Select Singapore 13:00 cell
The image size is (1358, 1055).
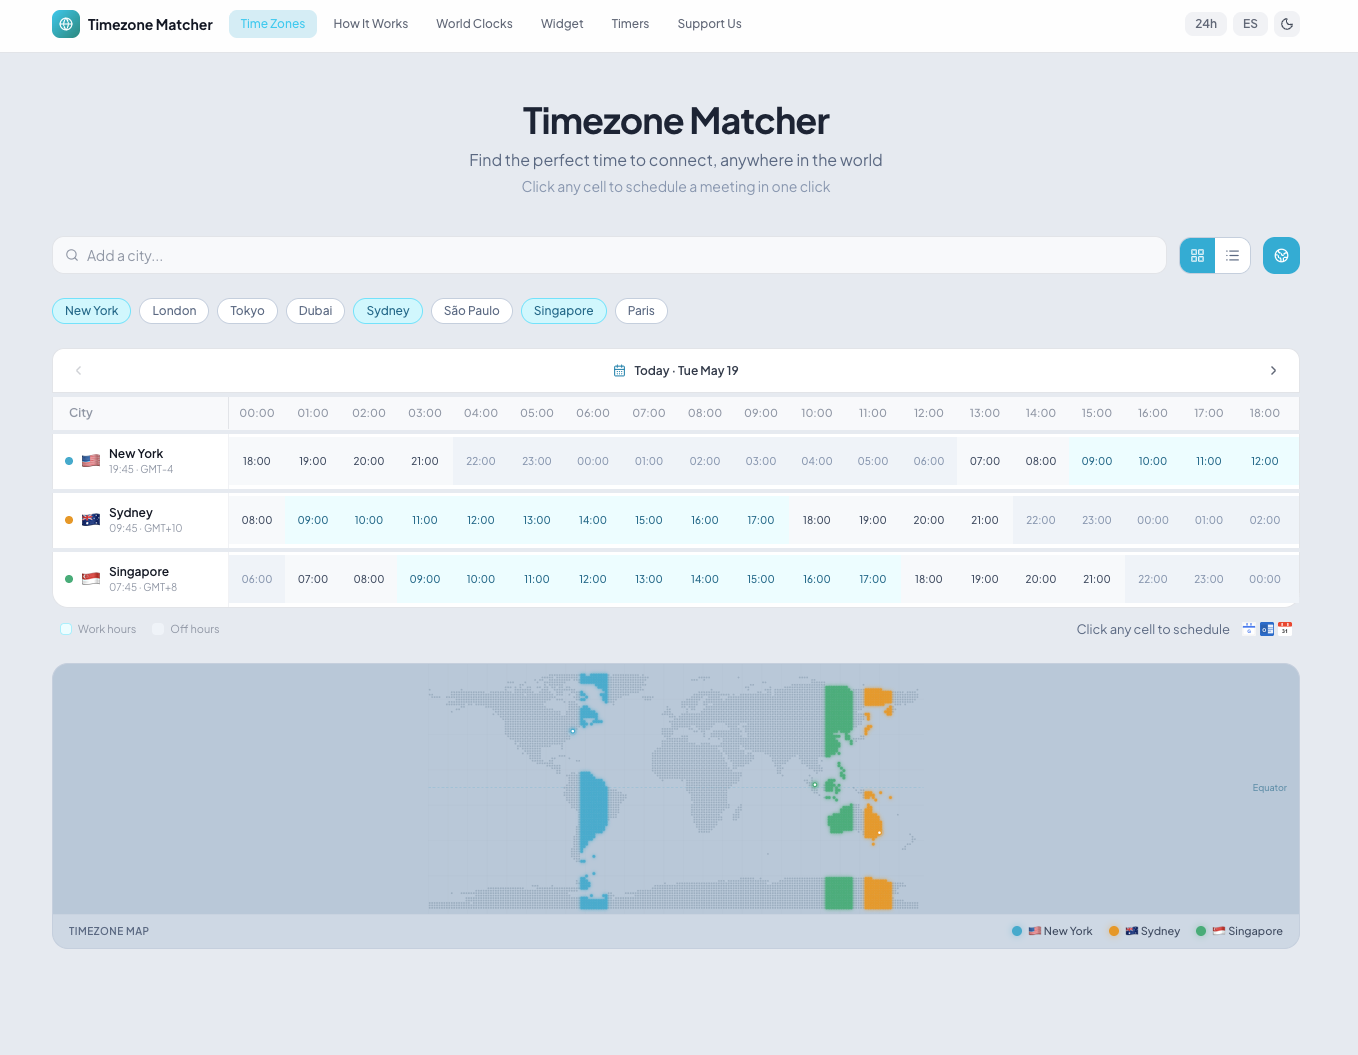649,579
